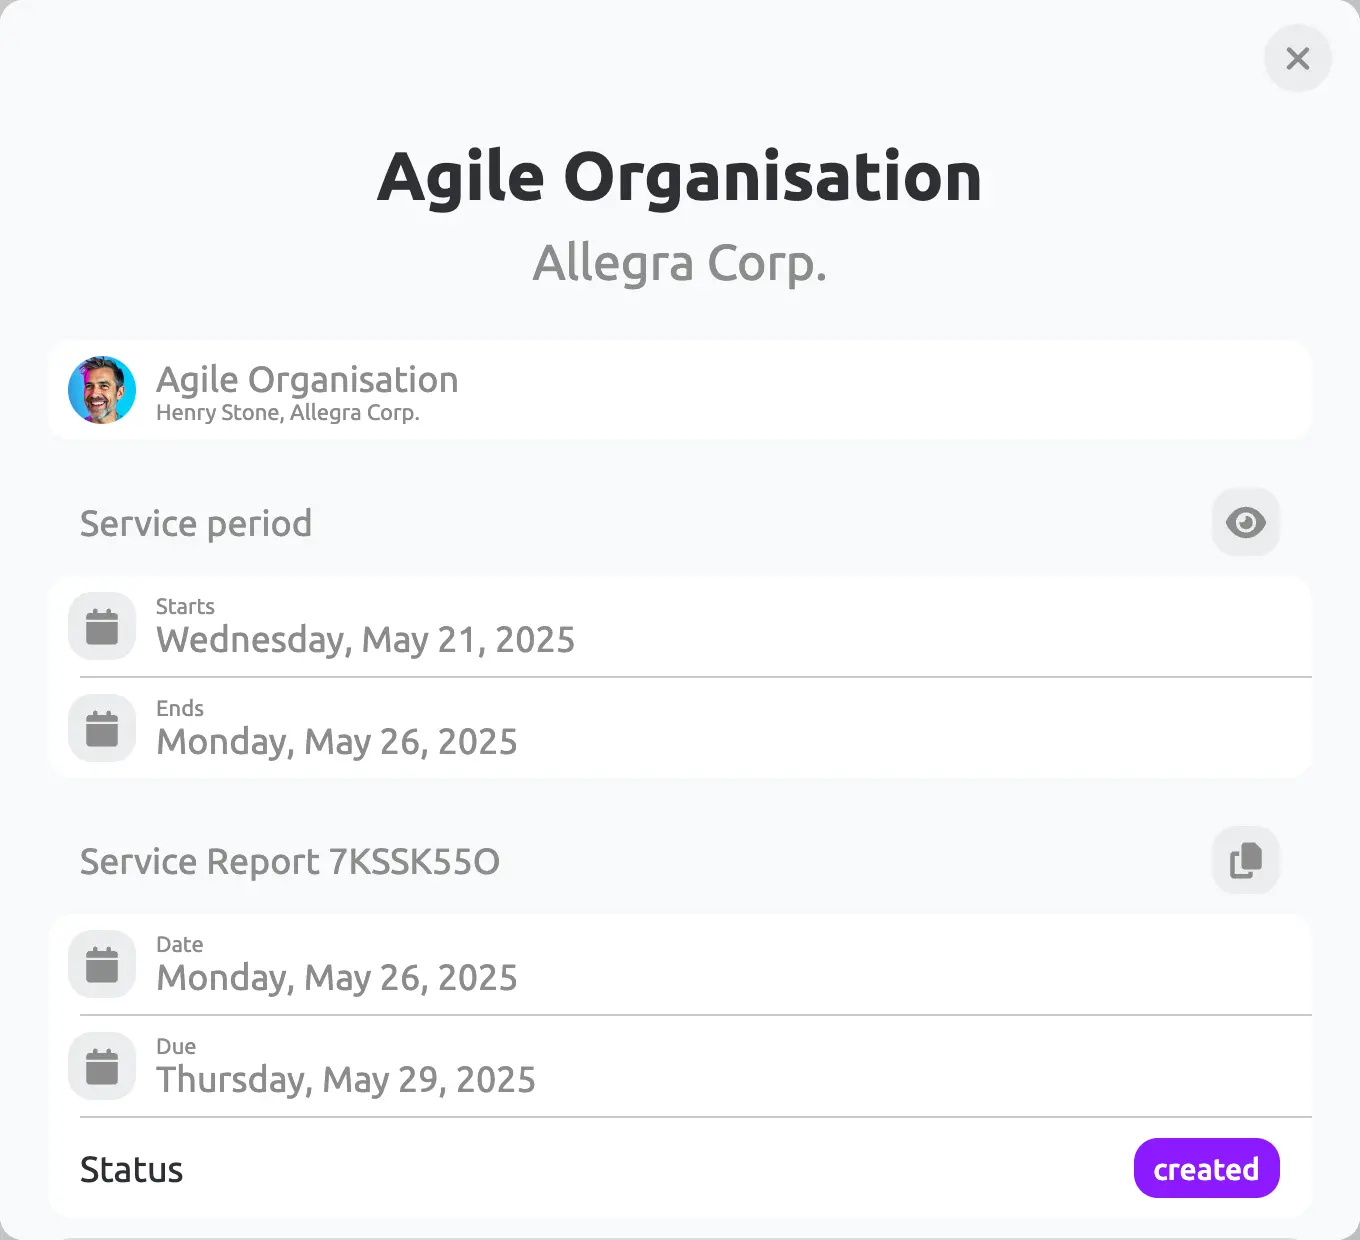
Task: Click the Service period section heading
Action: coord(196,523)
